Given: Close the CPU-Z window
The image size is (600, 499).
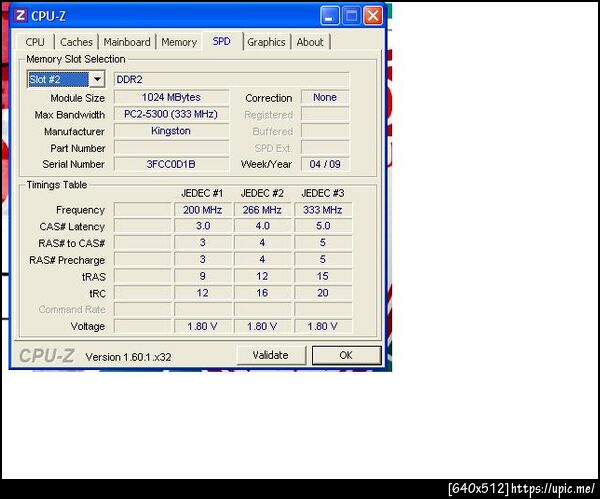Looking at the screenshot, I should tap(373, 16).
